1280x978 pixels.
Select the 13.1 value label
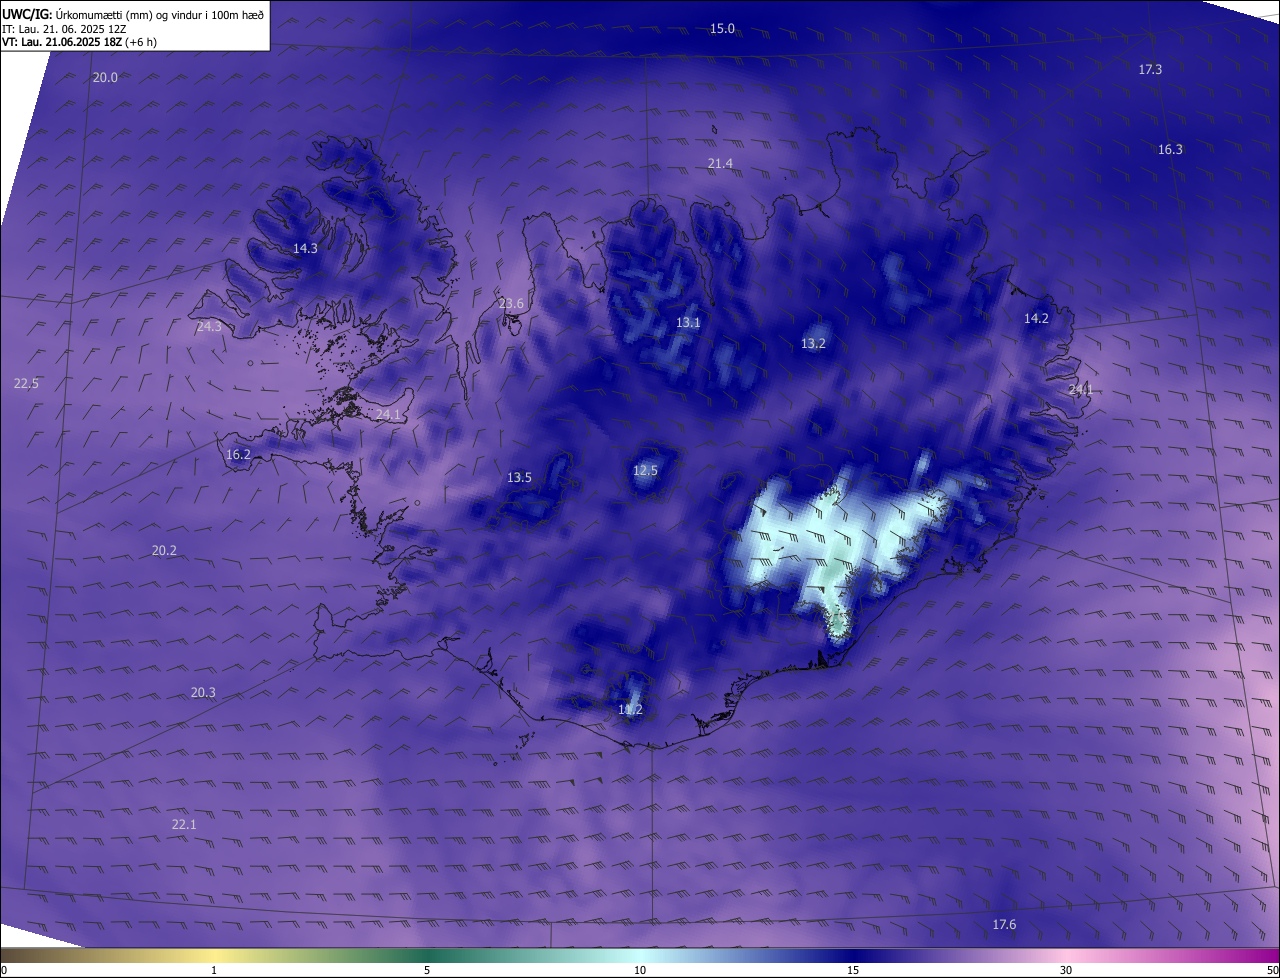(688, 322)
